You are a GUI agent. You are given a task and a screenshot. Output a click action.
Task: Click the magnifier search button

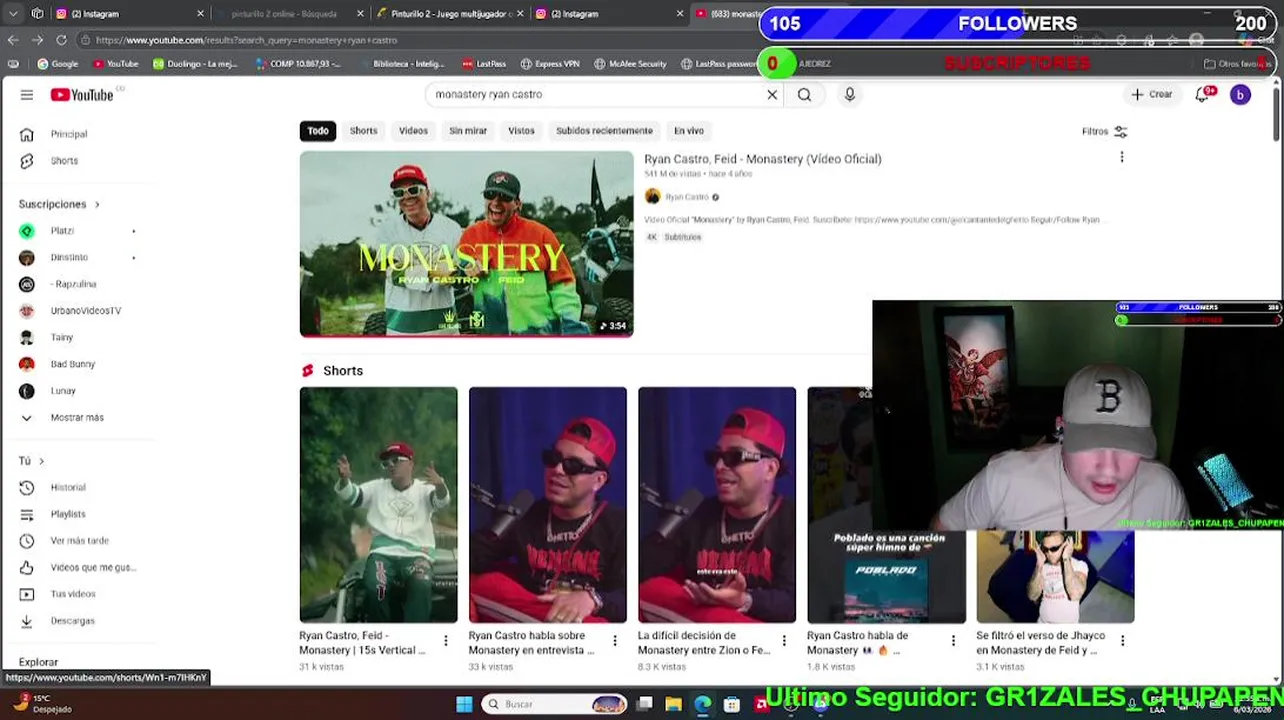click(804, 95)
